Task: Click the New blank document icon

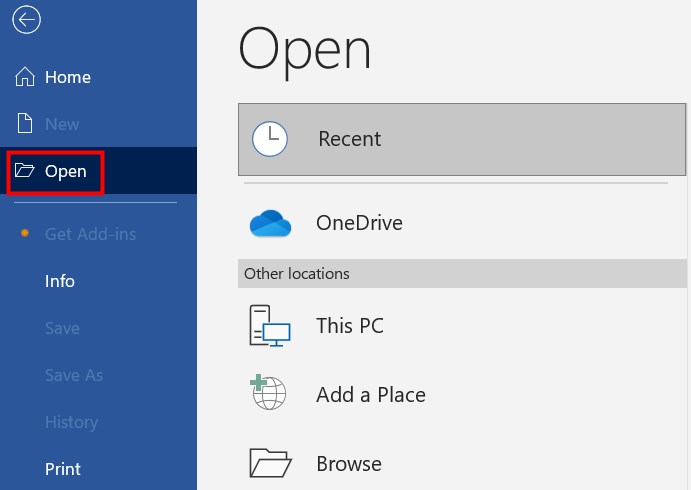Action: click(x=26, y=124)
